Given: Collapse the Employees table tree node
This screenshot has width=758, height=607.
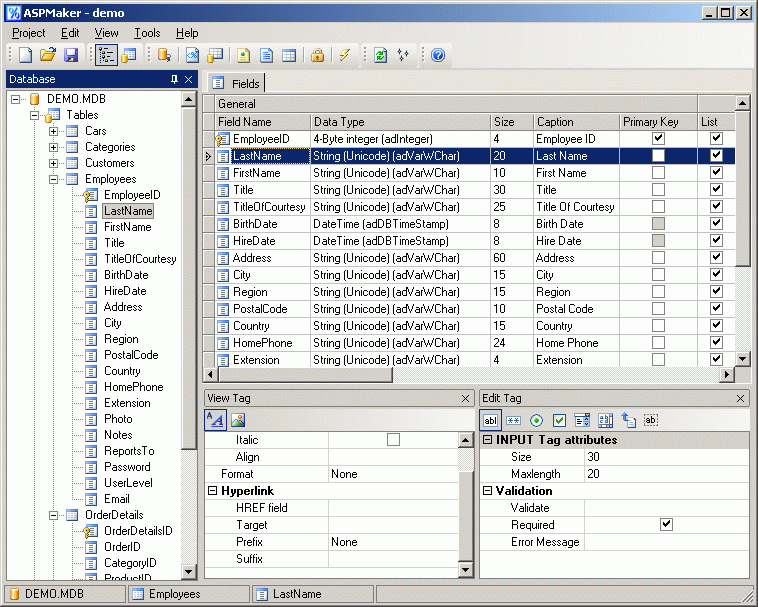Looking at the screenshot, I should click(x=53, y=179).
